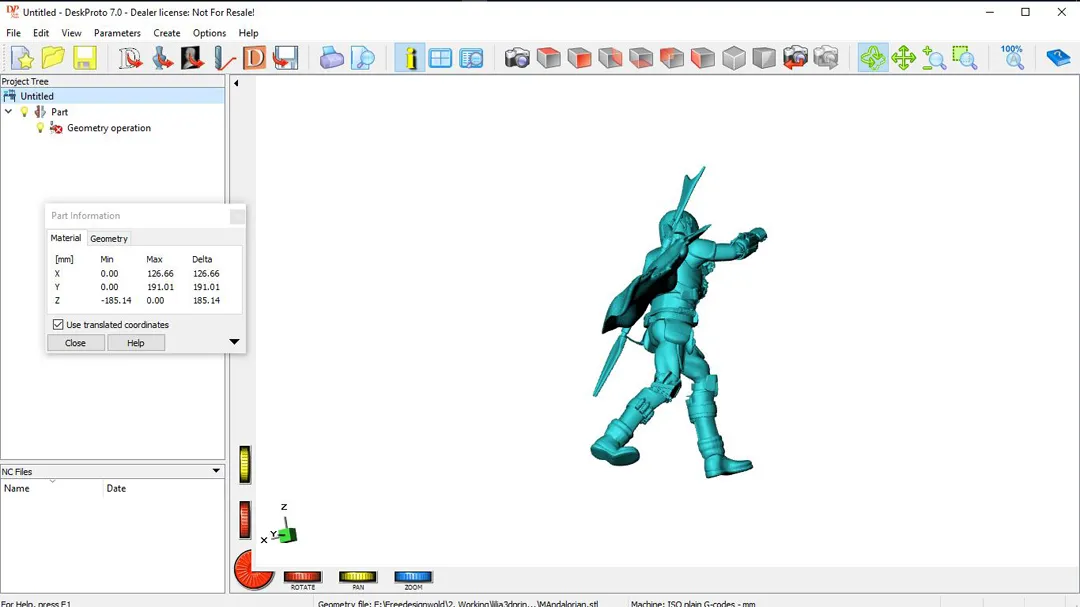Click the Print icon in toolbar
The width and height of the screenshot is (1080, 607).
click(x=331, y=58)
